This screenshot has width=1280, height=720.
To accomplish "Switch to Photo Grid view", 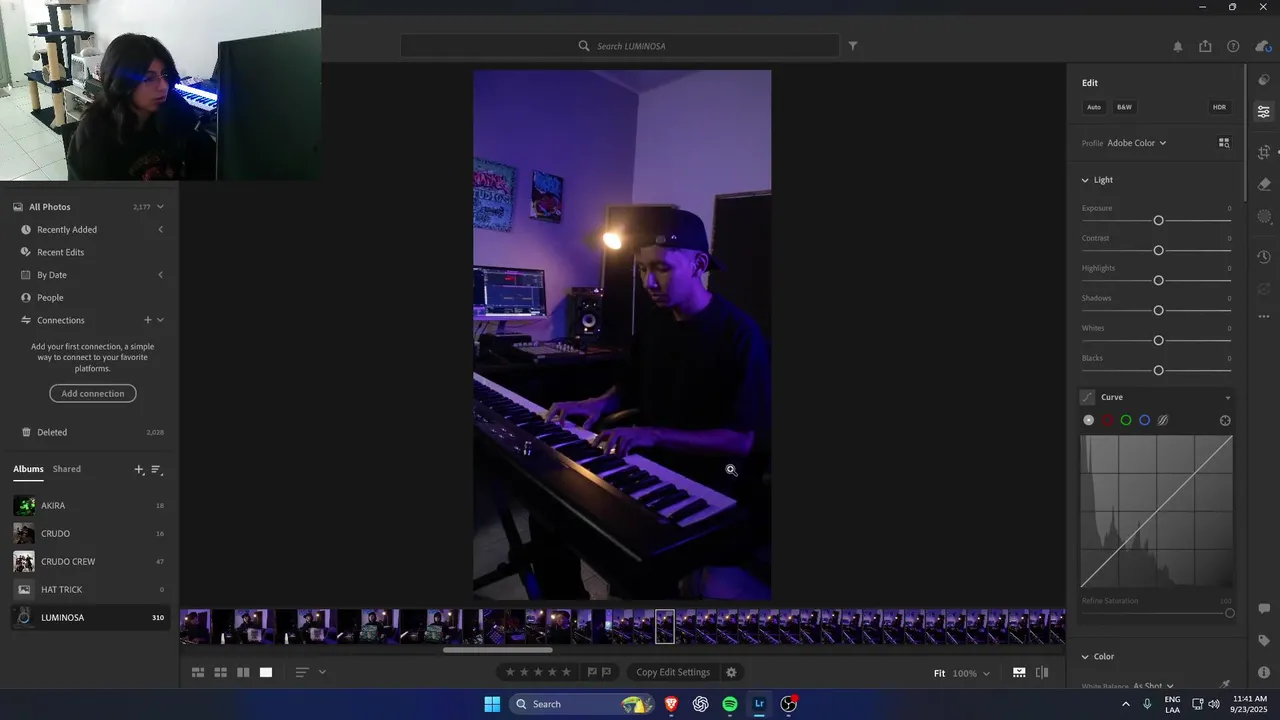I will click(x=198, y=672).
